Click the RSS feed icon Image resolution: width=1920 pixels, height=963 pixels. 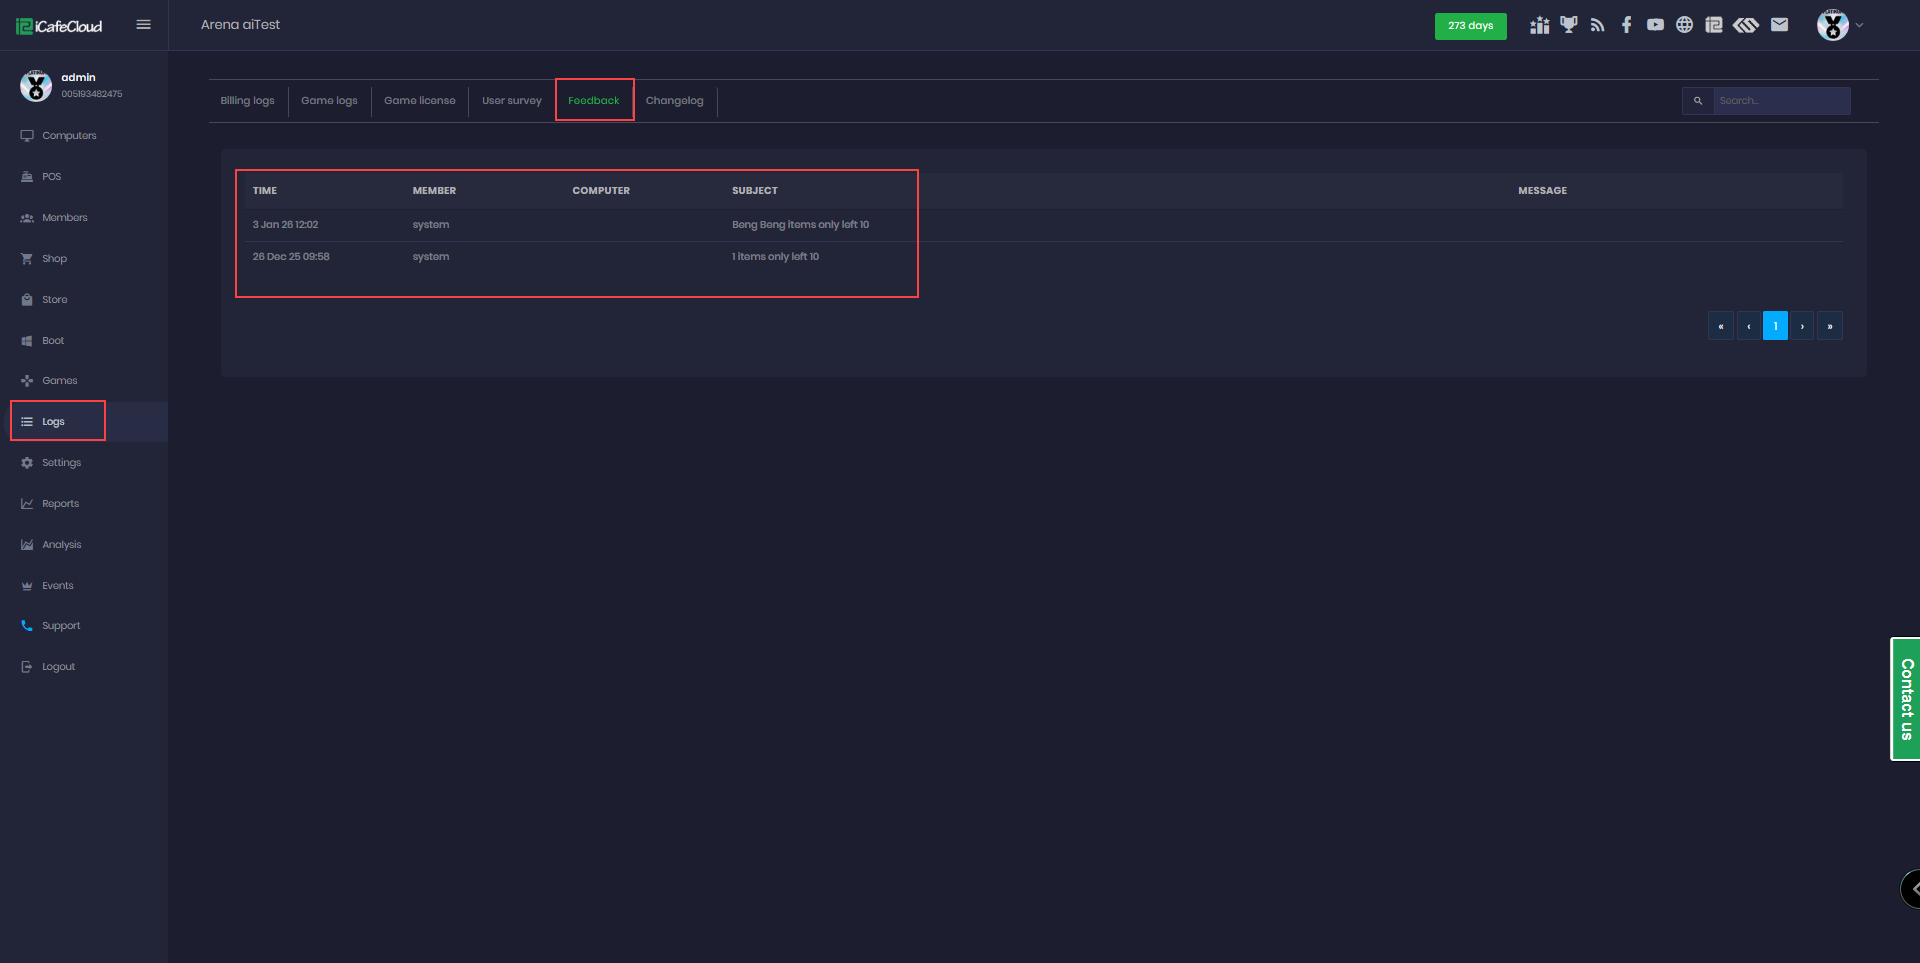coord(1597,25)
